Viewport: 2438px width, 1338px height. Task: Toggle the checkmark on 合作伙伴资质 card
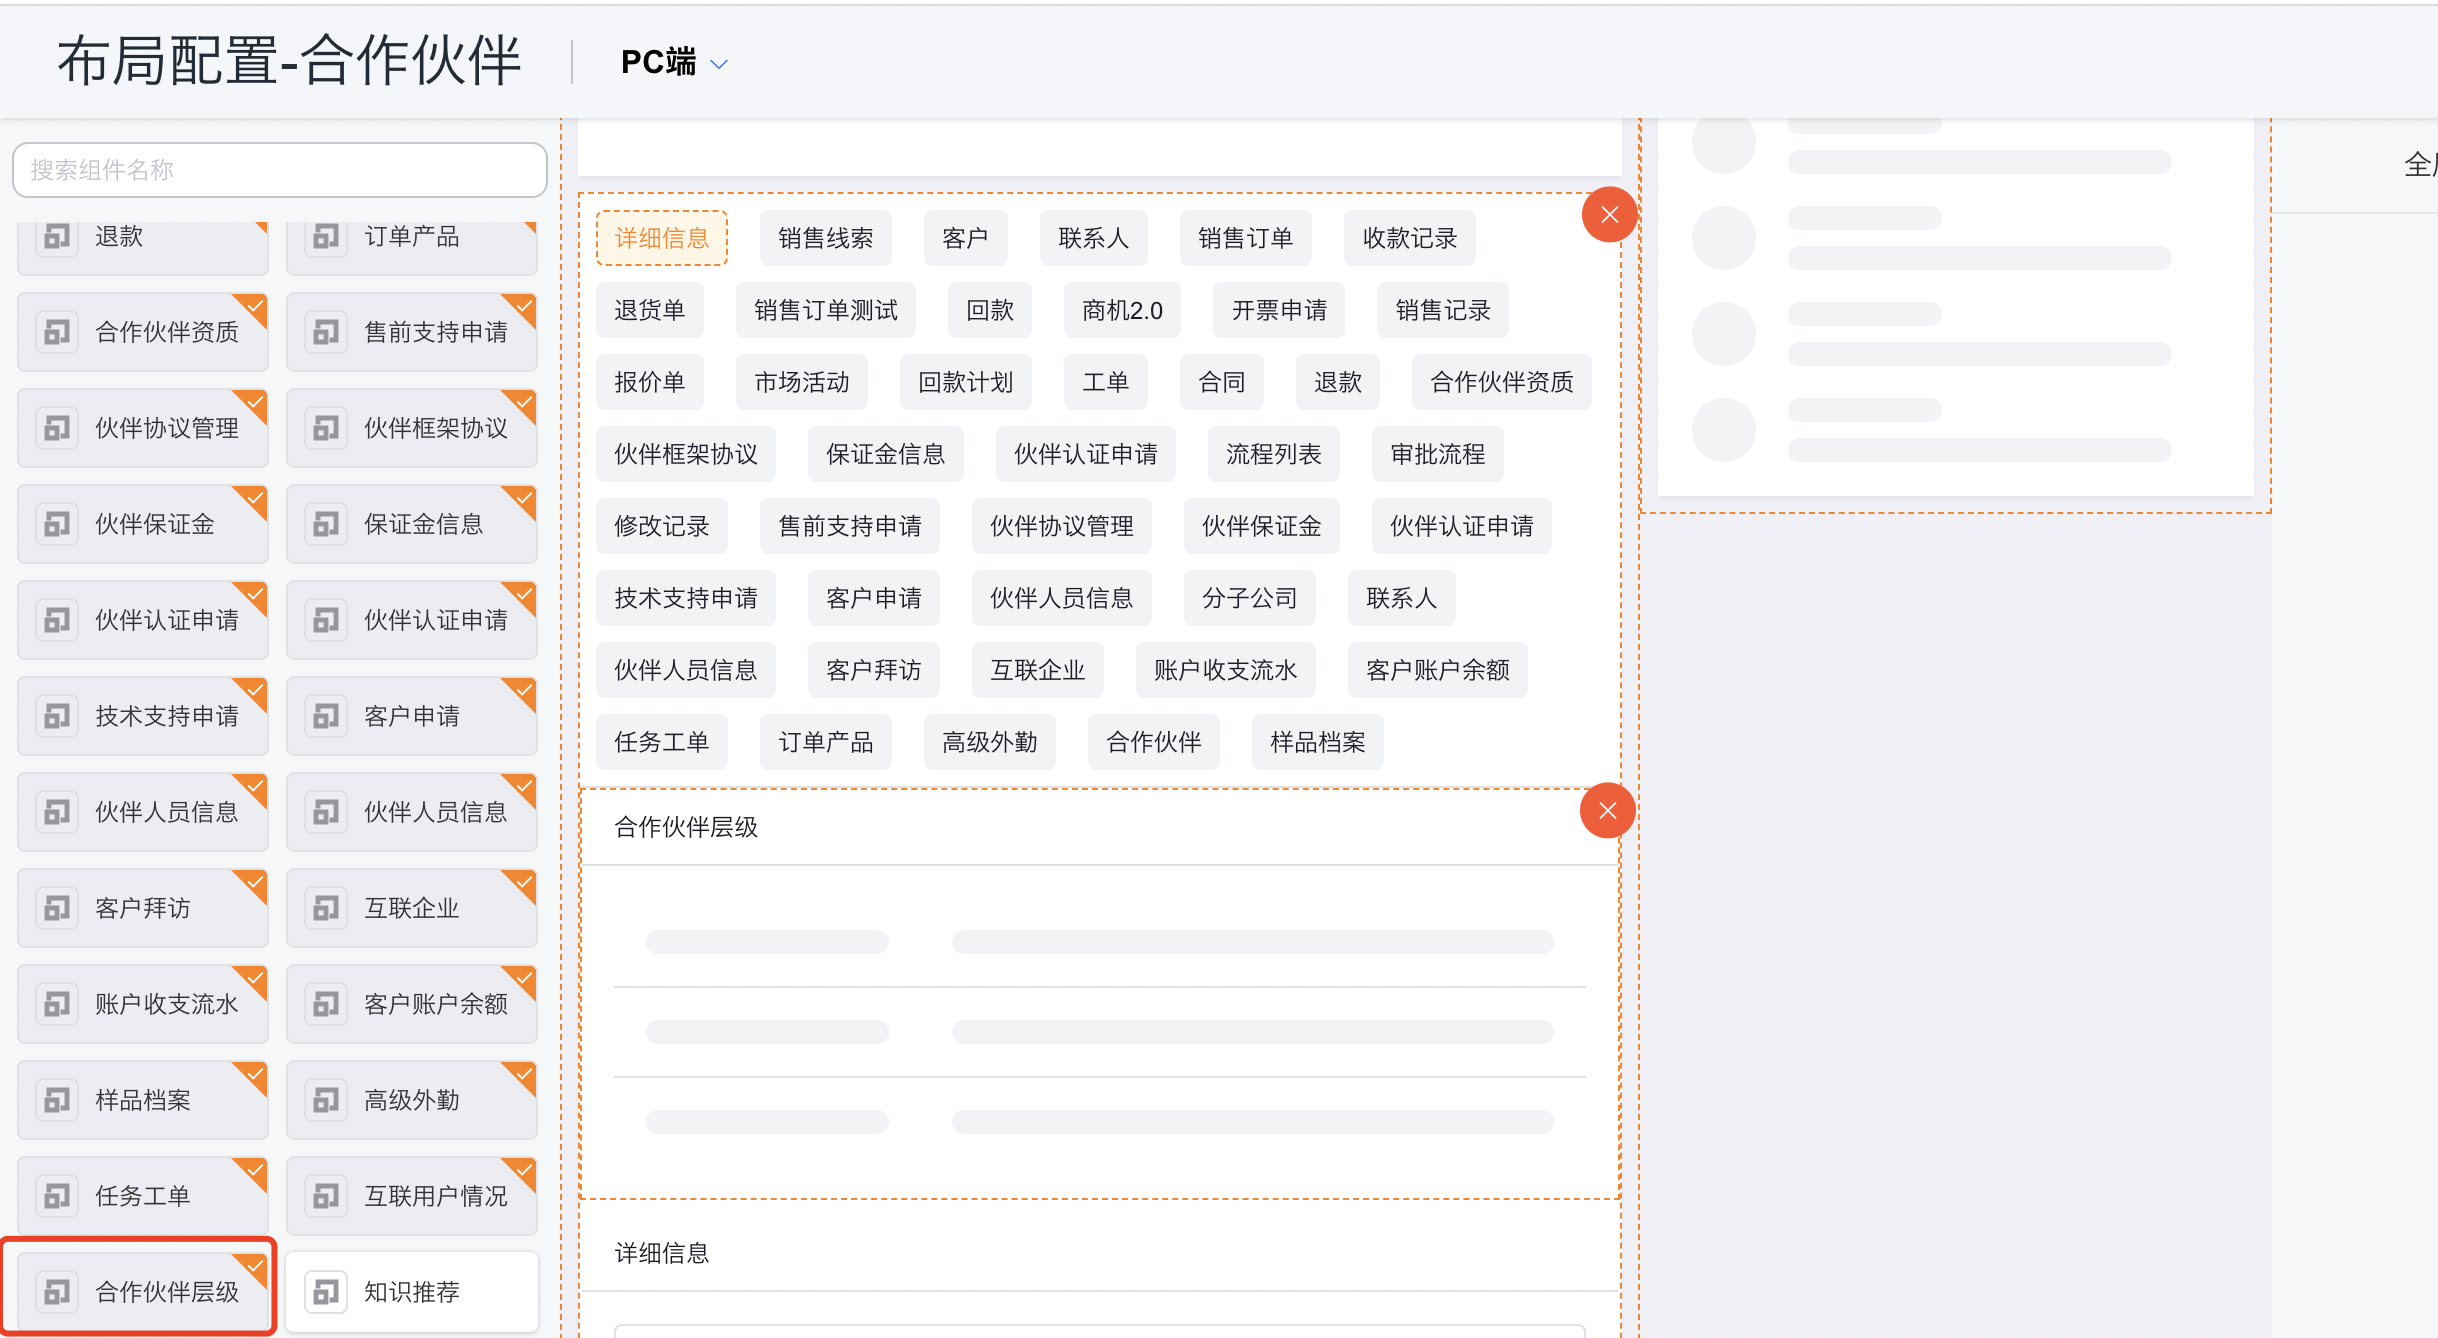(254, 306)
